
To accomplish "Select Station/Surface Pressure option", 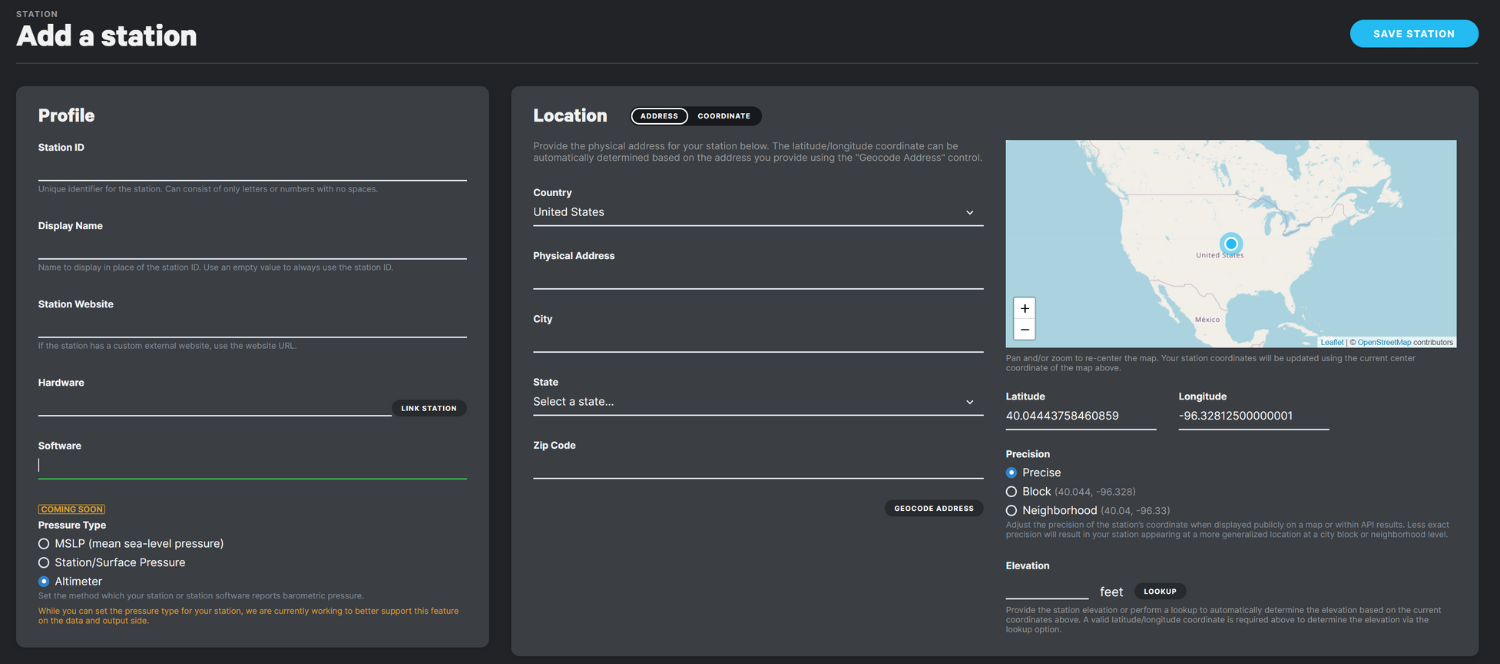I will tap(44, 563).
